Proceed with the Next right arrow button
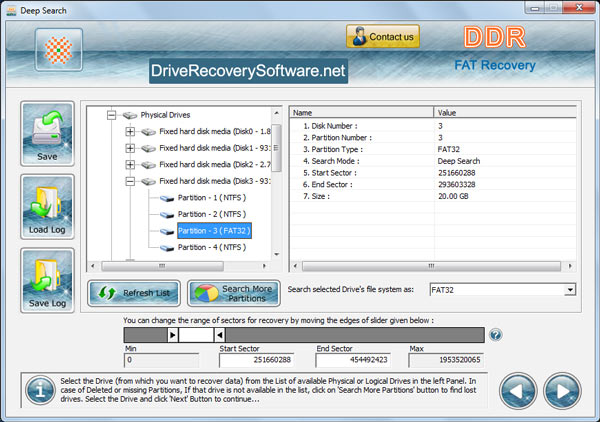This screenshot has height=422, width=600. (562, 391)
